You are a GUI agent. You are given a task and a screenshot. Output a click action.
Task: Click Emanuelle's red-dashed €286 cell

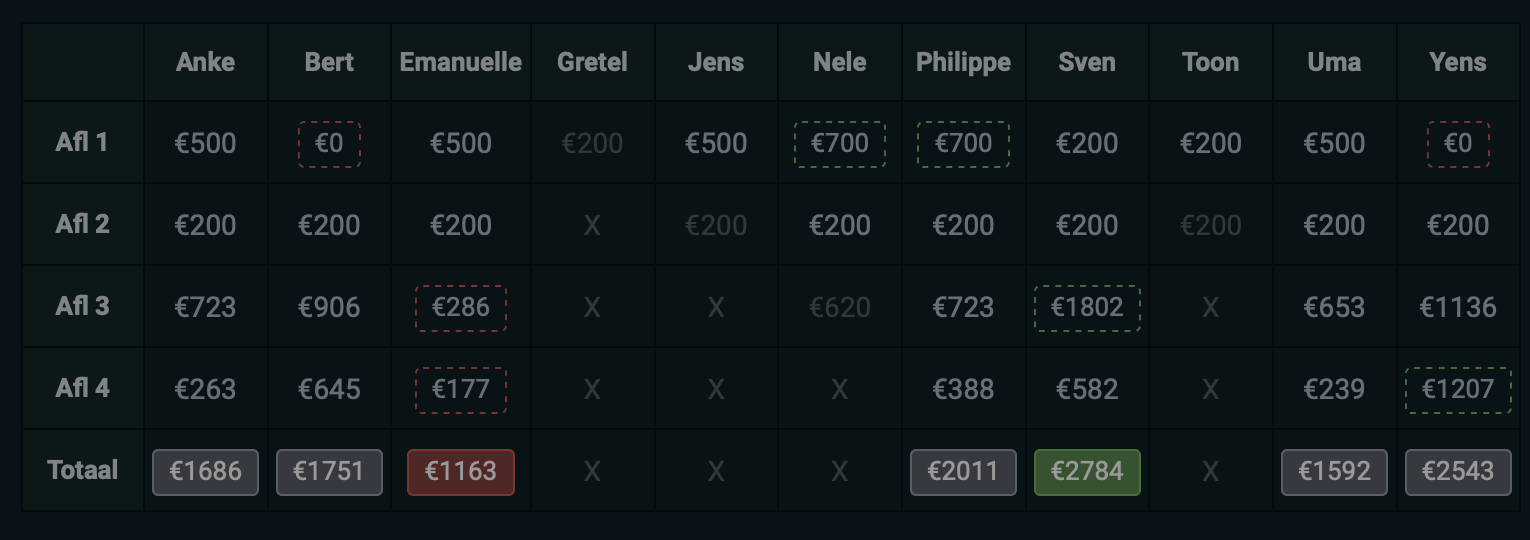(x=461, y=308)
